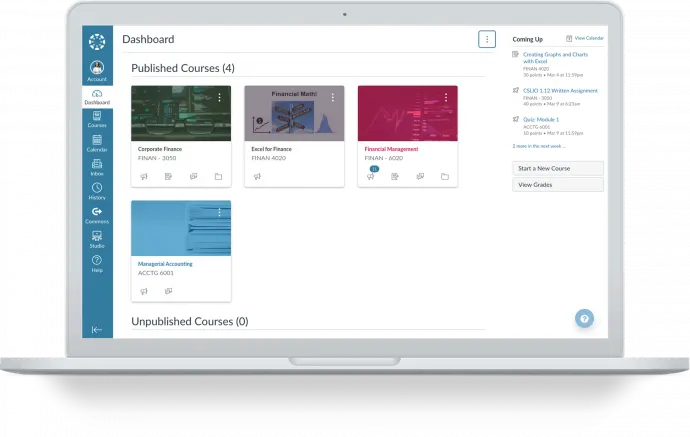Screen dimensions: 690x437
Task: Click the Managerial Accounting card image
Action: 181,228
